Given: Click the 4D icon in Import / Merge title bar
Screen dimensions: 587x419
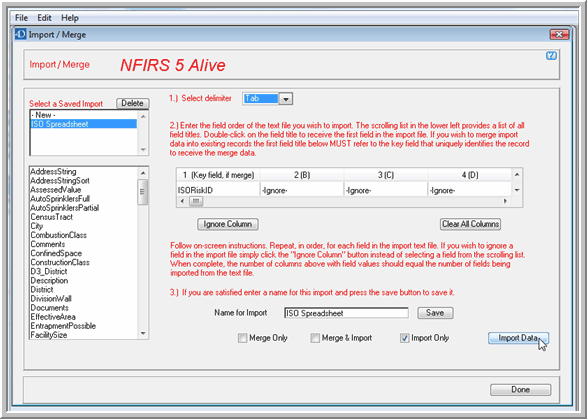Looking at the screenshot, I should (21, 34).
